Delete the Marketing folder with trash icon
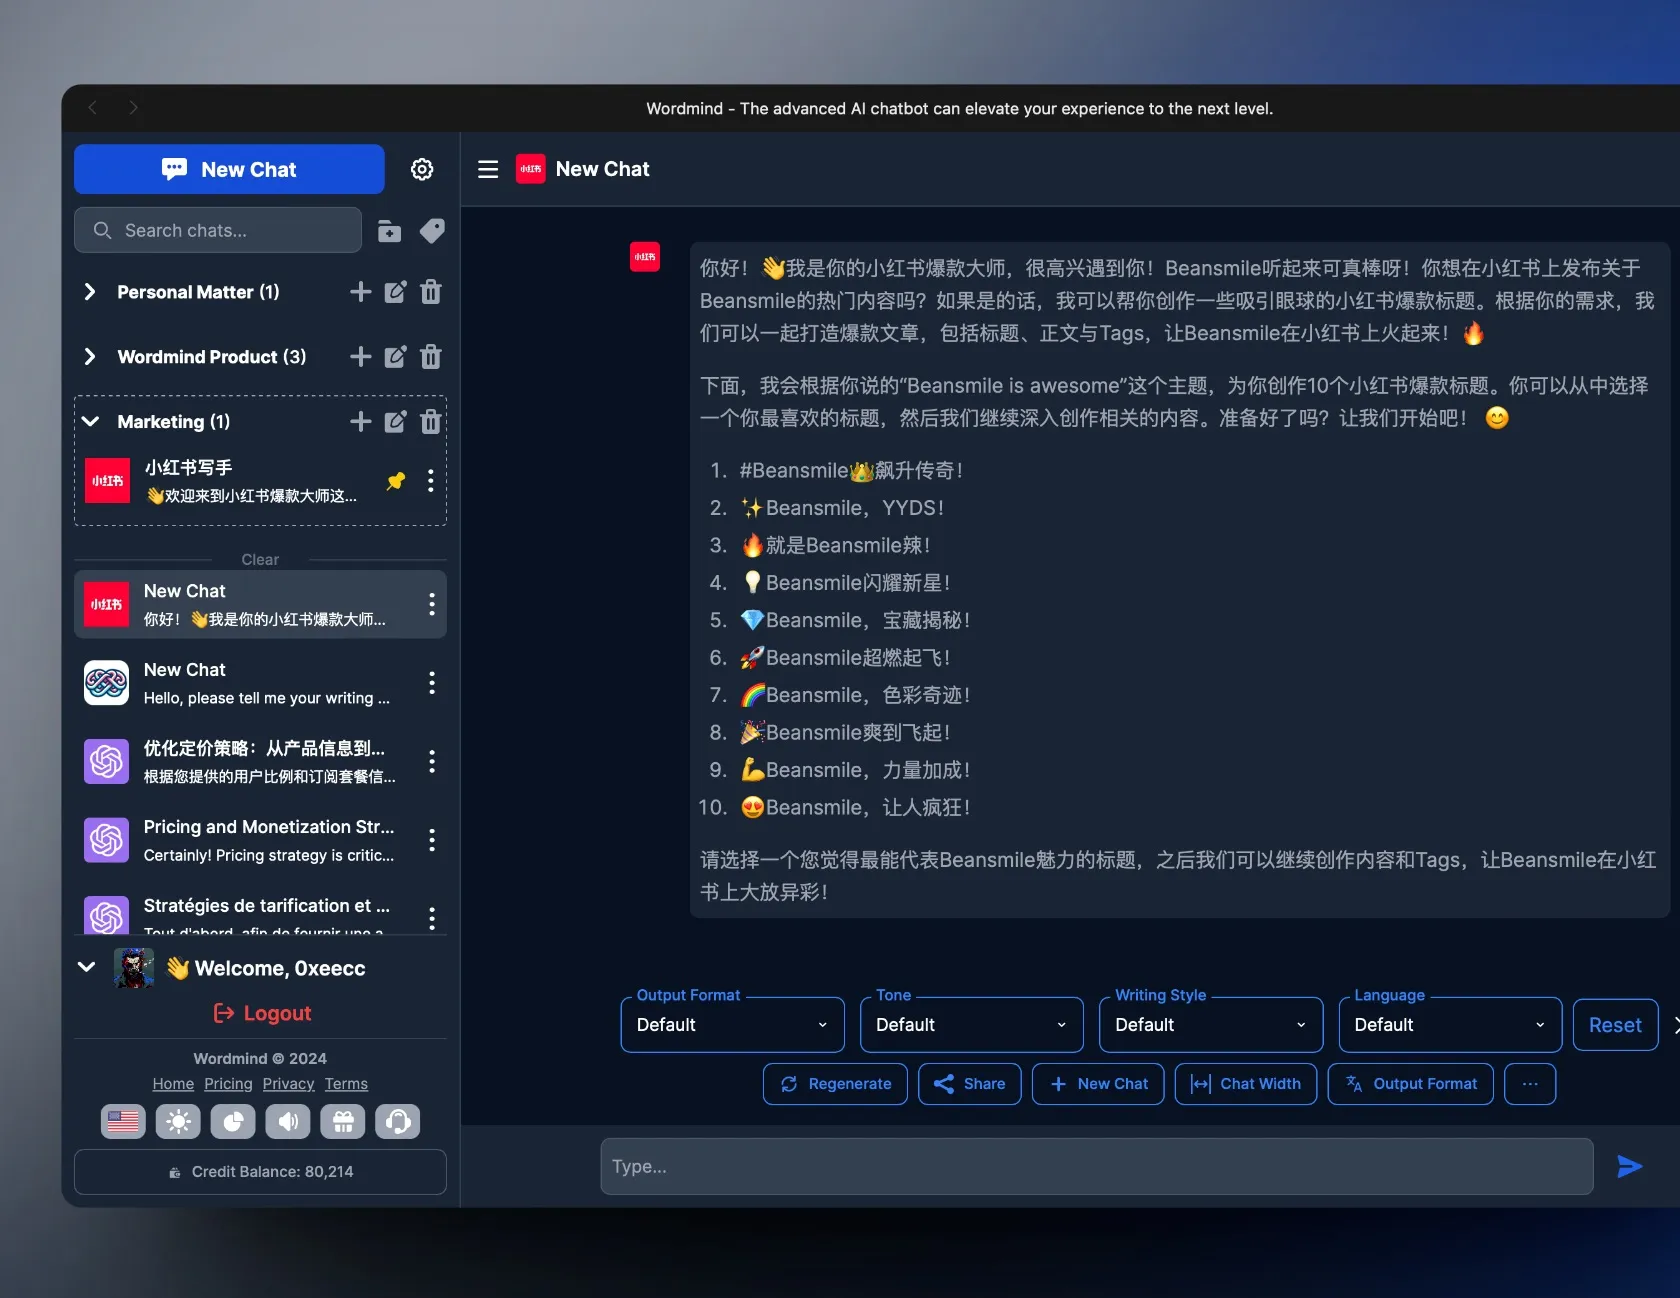 pyautogui.click(x=430, y=422)
